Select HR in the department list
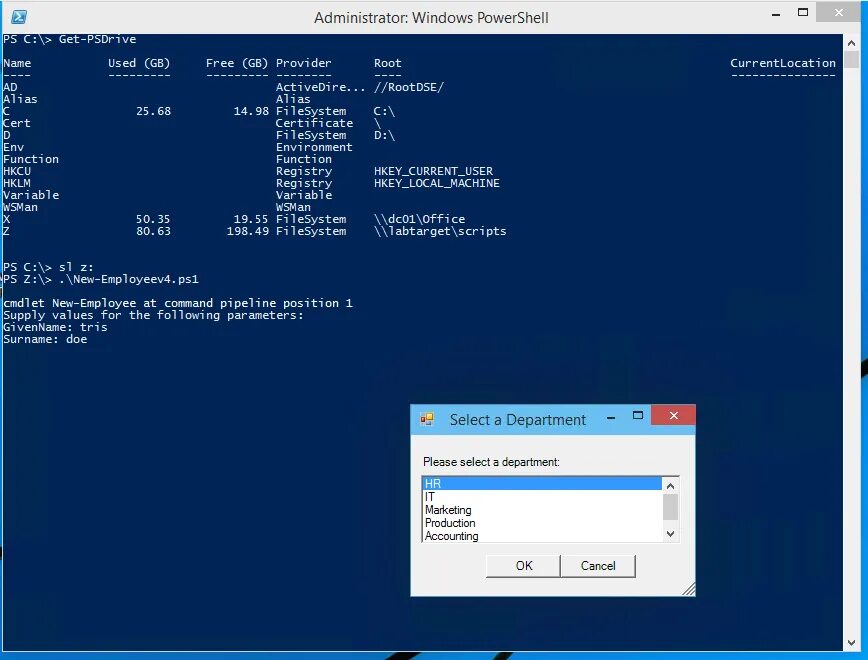 [x=542, y=483]
